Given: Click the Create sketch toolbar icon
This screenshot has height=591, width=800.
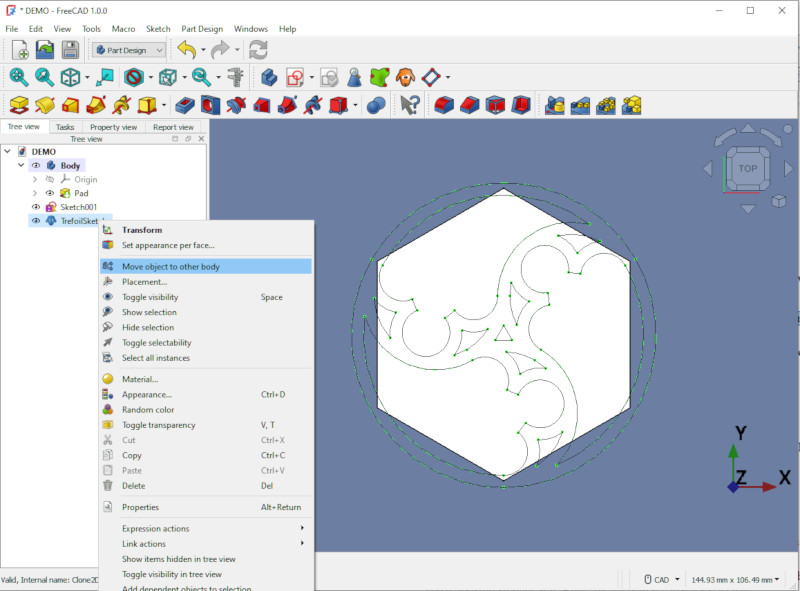Looking at the screenshot, I should 295,78.
